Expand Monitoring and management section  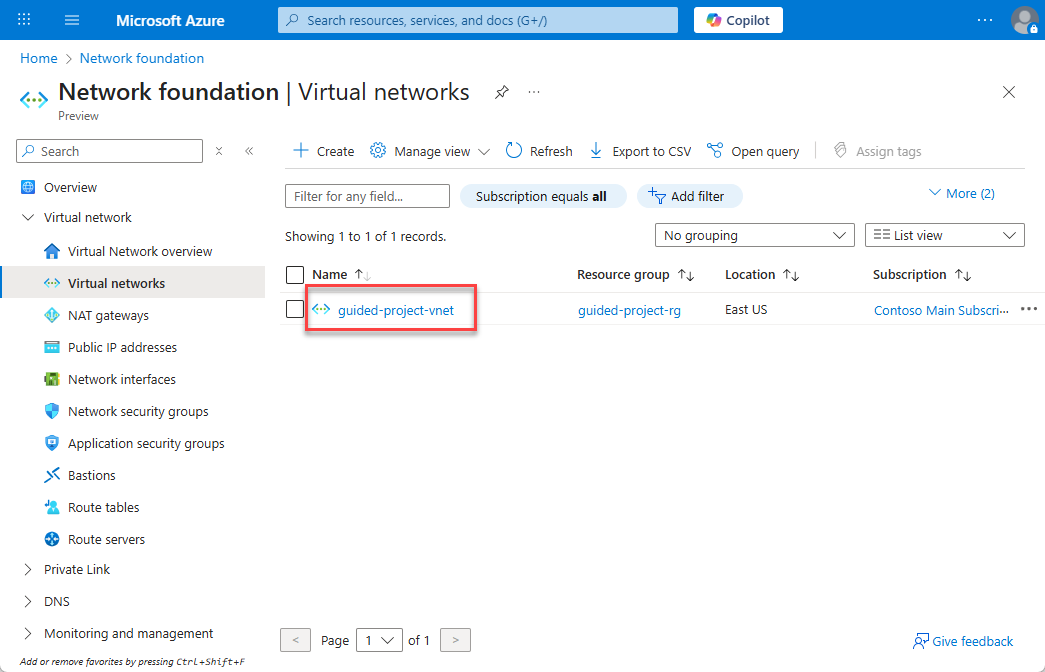click(28, 633)
